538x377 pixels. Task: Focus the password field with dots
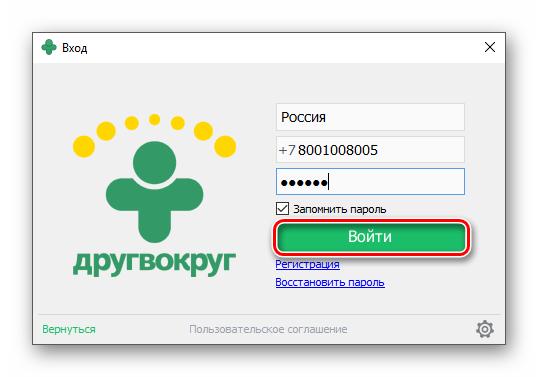click(370, 182)
